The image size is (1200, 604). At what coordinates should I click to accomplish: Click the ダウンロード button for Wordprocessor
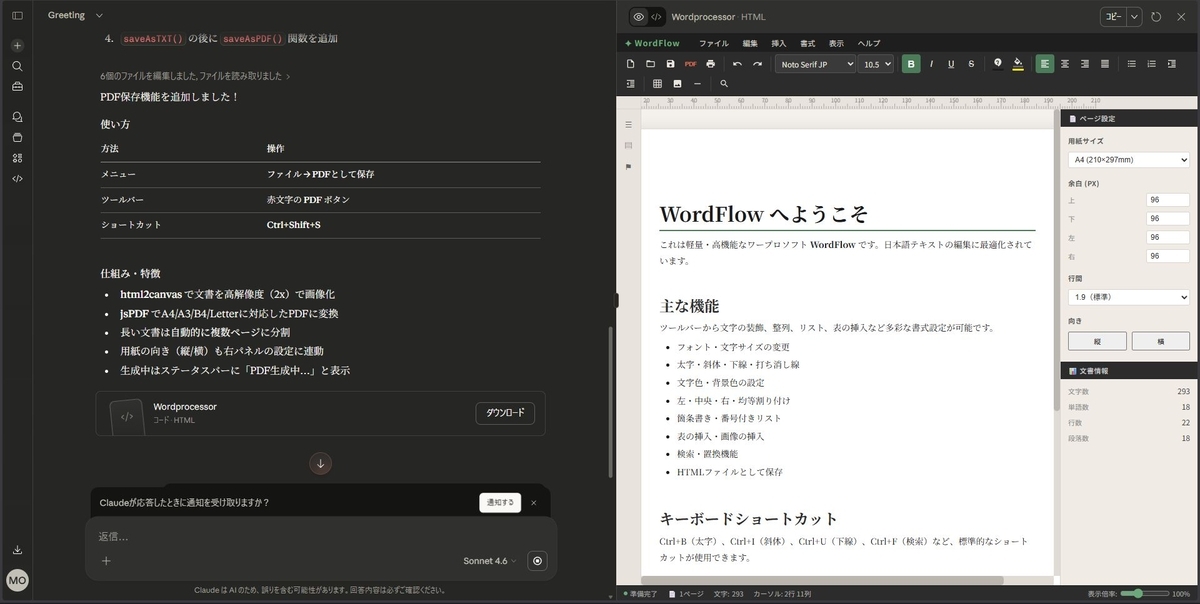505,413
